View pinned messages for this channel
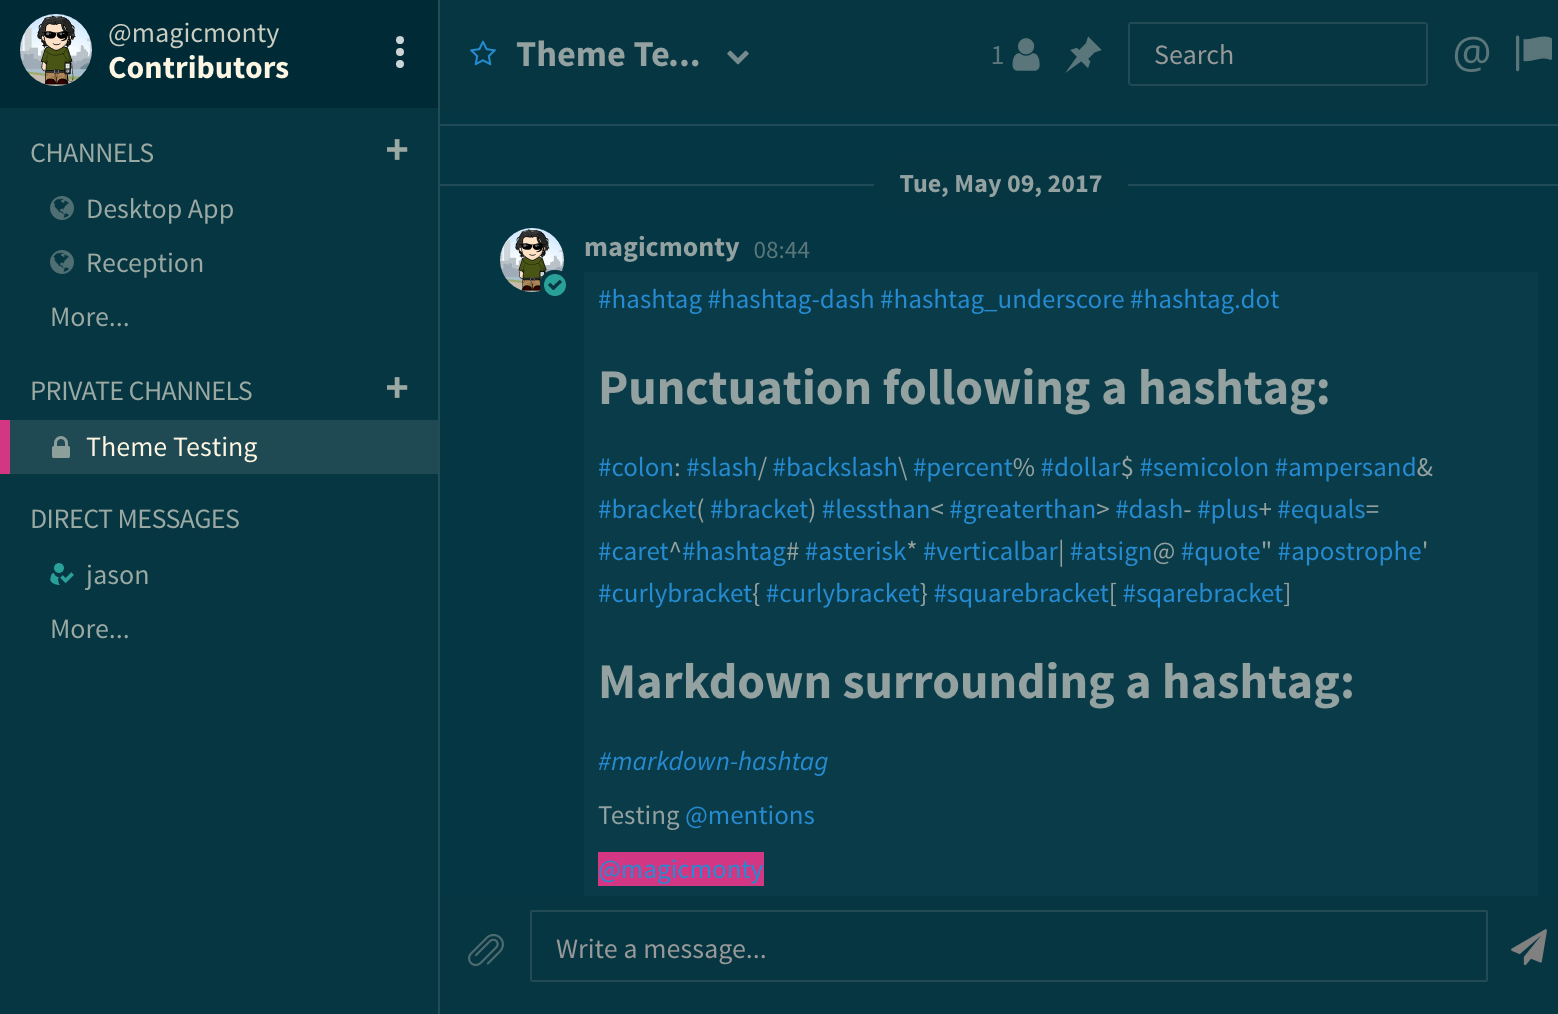Screen dimensions: 1558x1014 pos(1083,55)
